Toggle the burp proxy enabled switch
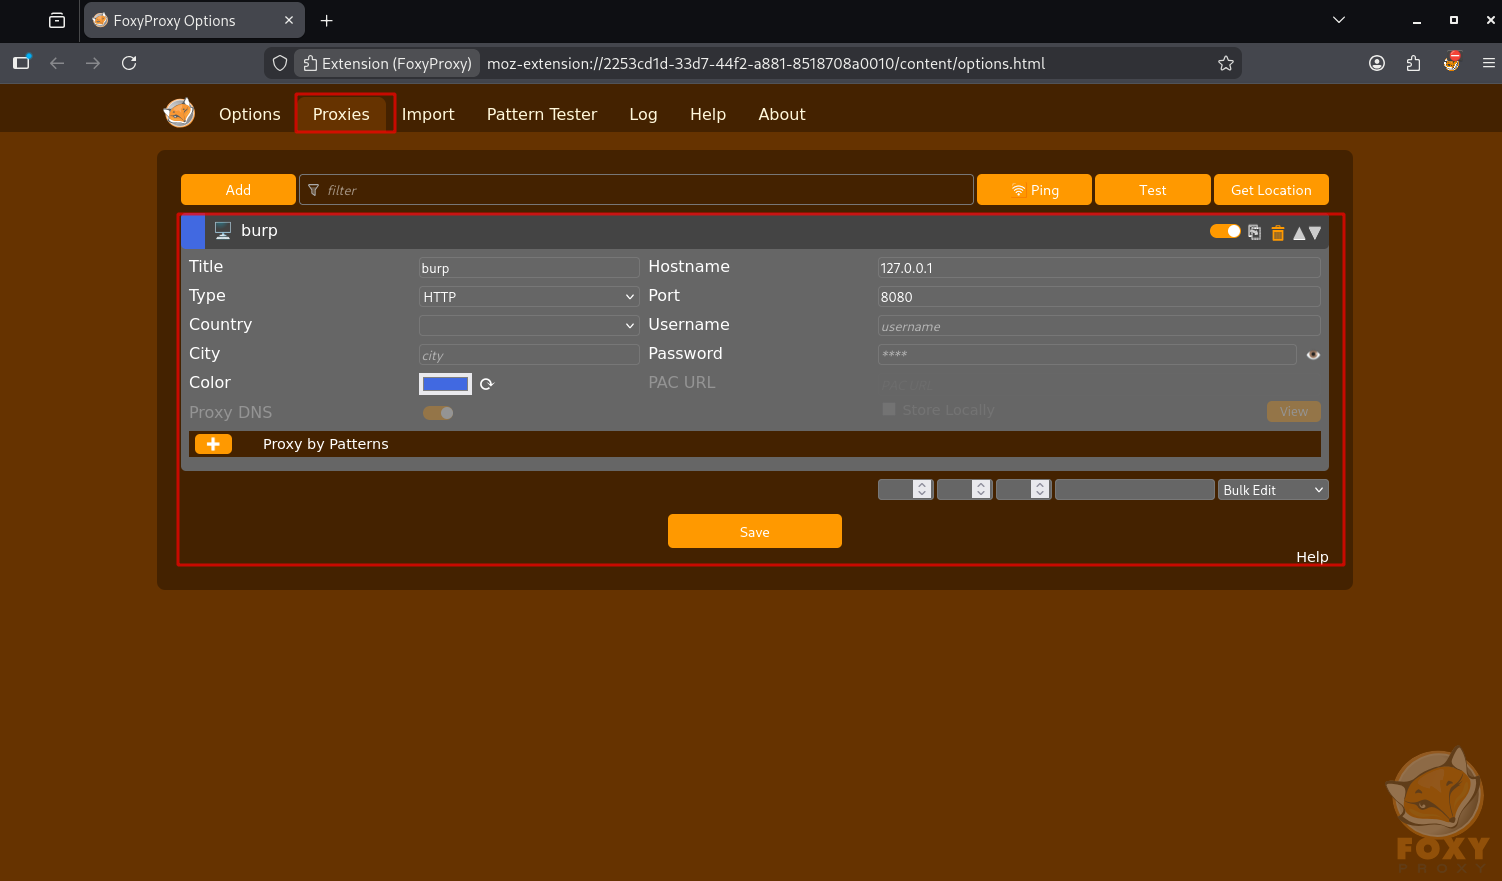 (x=1225, y=231)
